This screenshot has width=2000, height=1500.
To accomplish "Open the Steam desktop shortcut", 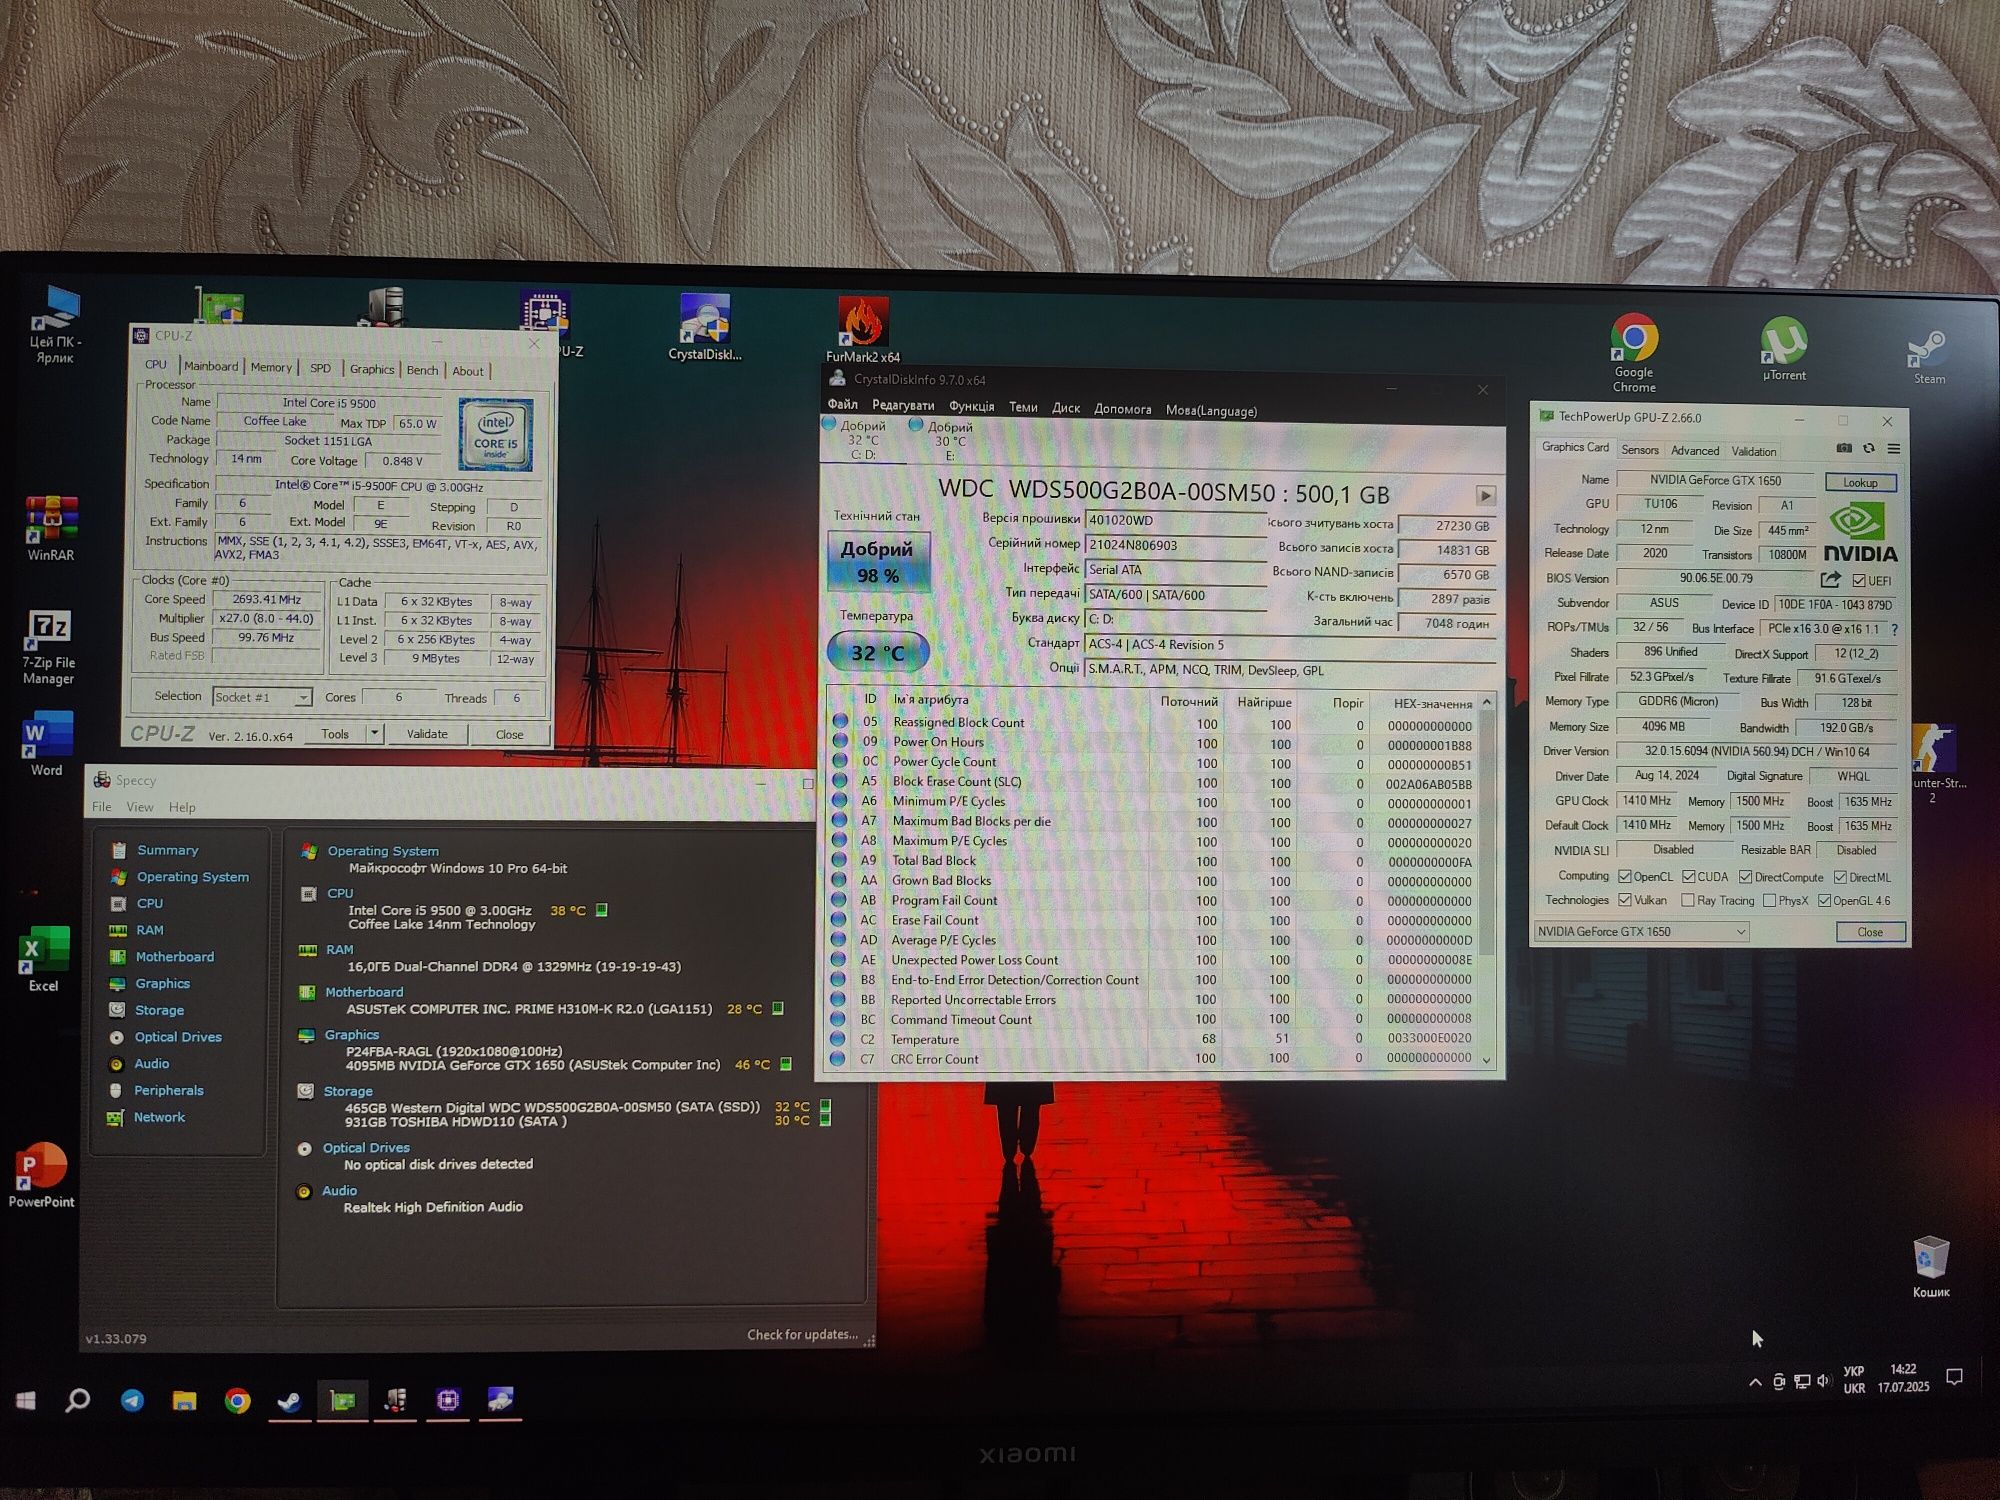I will pyautogui.click(x=1929, y=357).
